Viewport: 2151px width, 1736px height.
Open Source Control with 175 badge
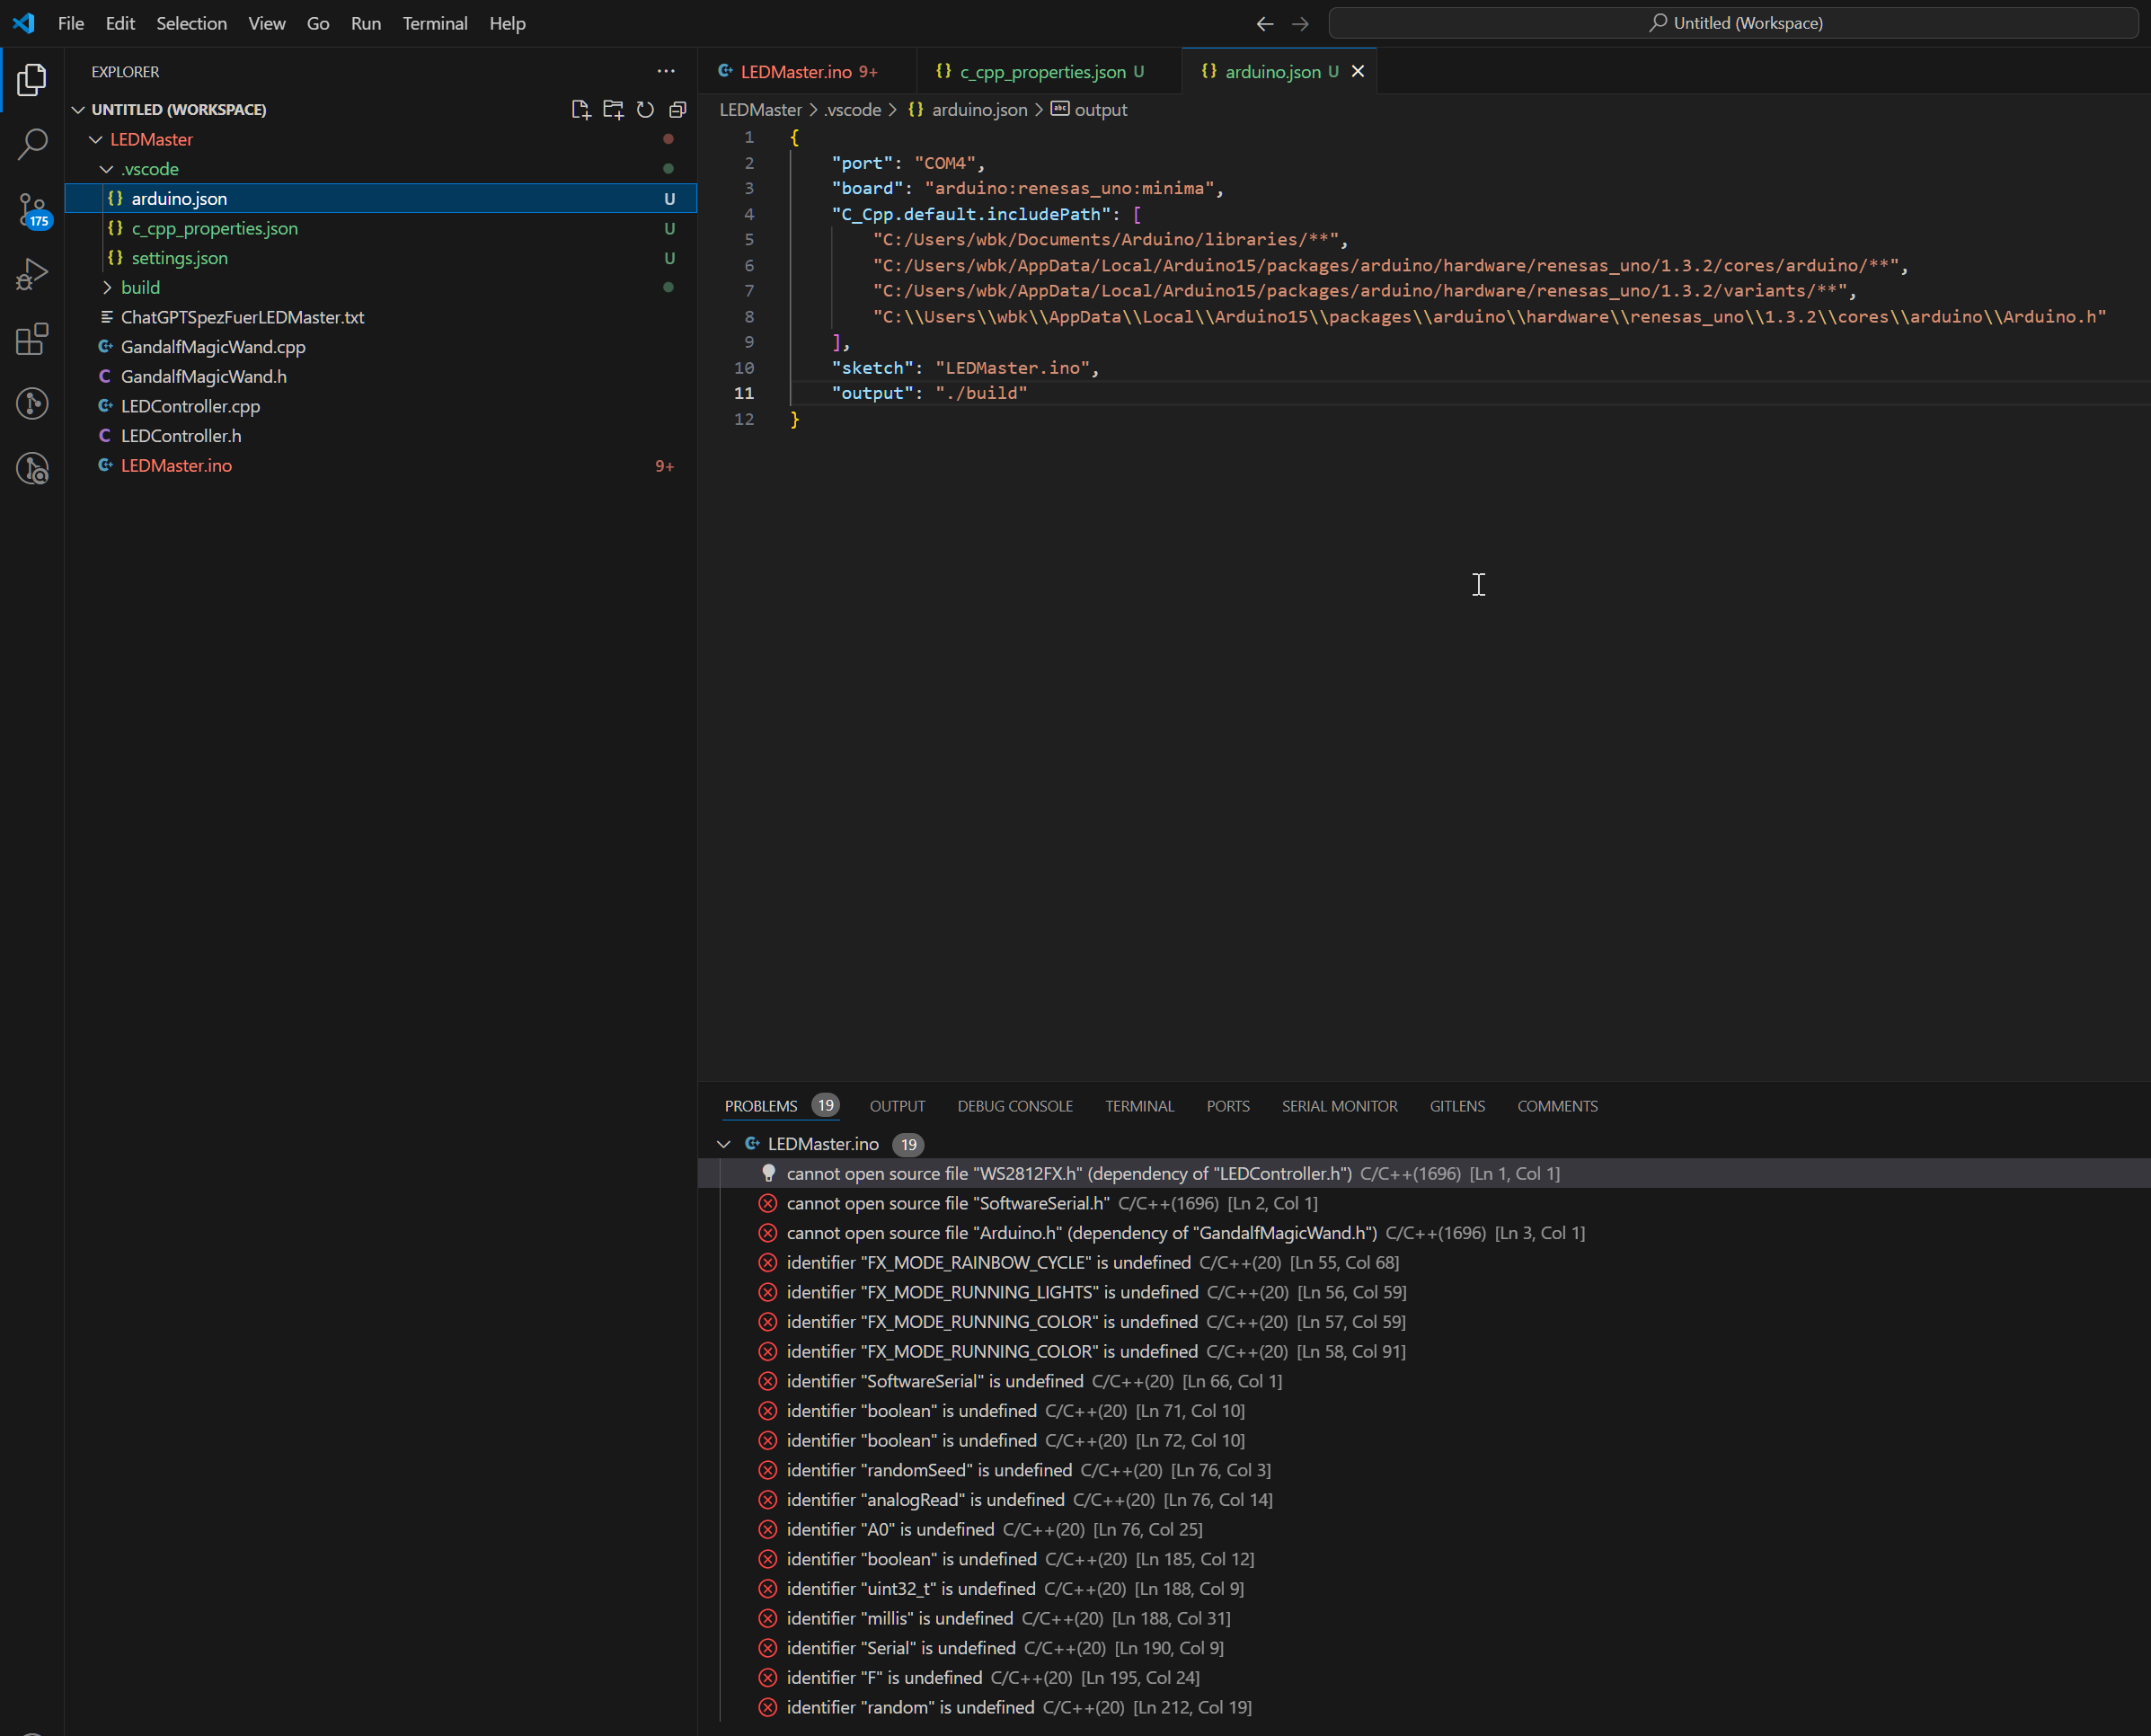coord(32,210)
